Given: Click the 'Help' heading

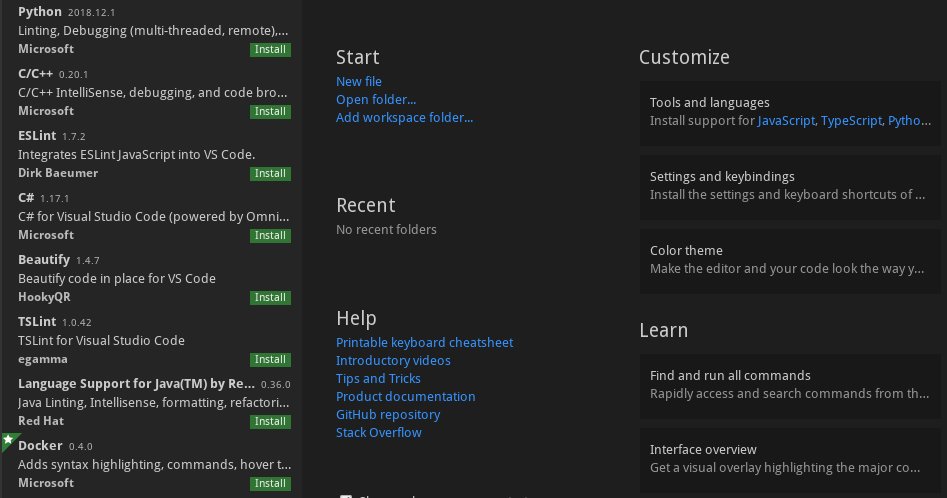Looking at the screenshot, I should pos(356,318).
